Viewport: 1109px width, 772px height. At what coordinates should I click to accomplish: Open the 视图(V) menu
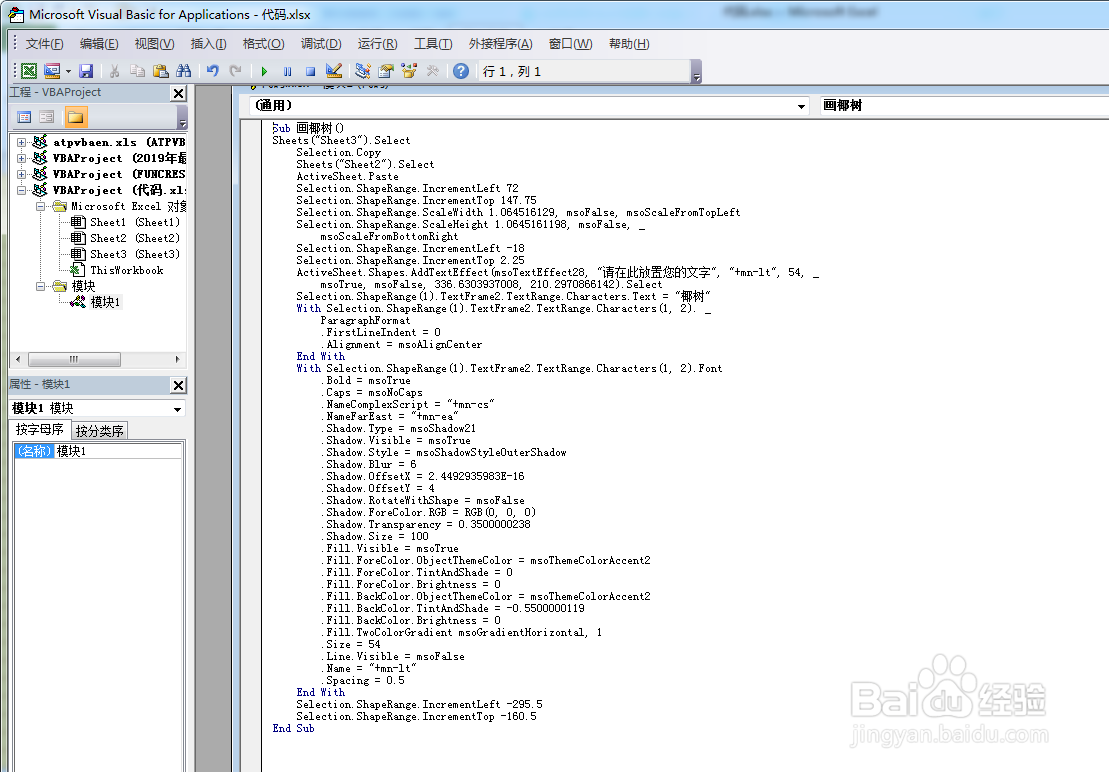tap(154, 44)
